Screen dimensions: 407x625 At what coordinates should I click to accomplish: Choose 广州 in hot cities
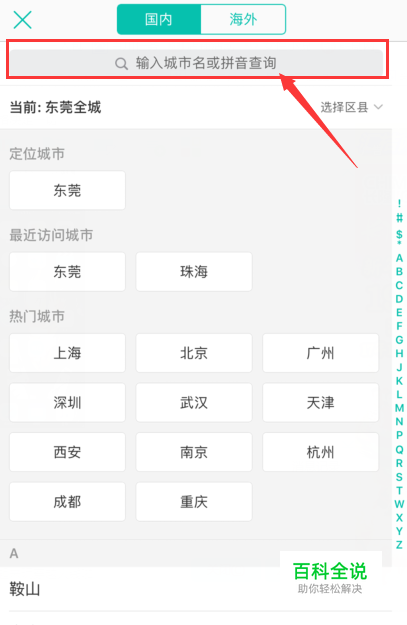pos(320,353)
